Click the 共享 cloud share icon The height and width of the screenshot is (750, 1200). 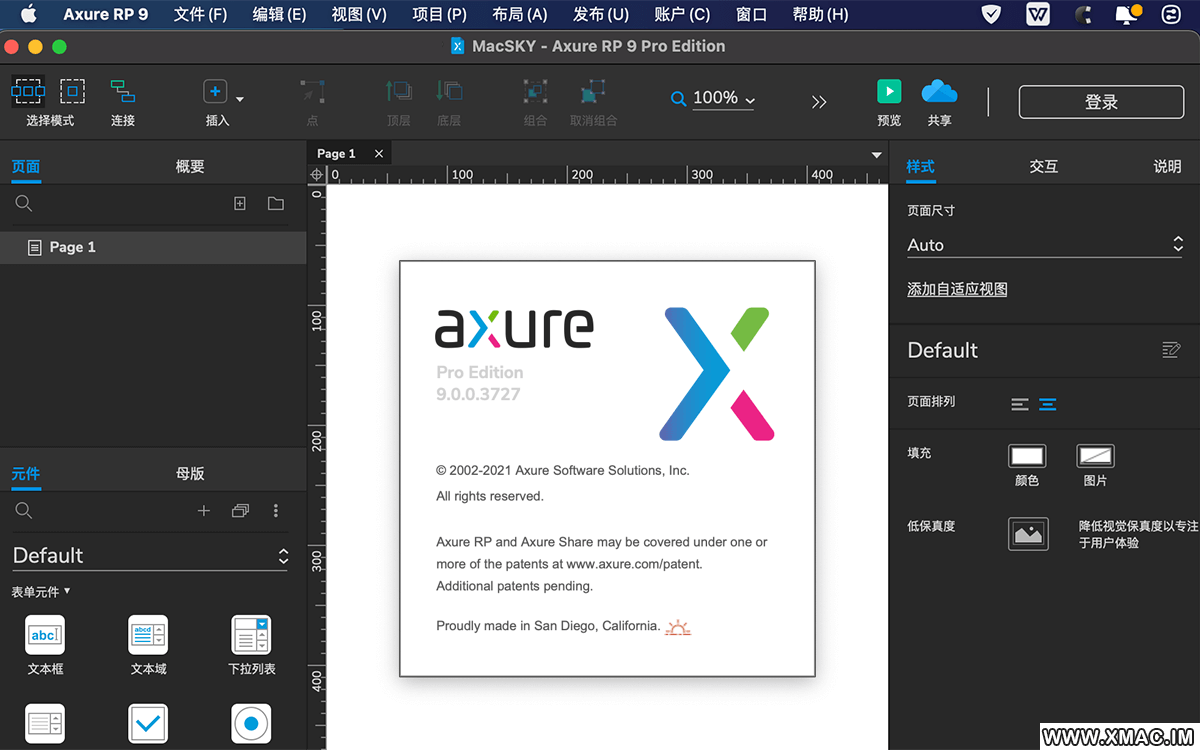tap(939, 91)
